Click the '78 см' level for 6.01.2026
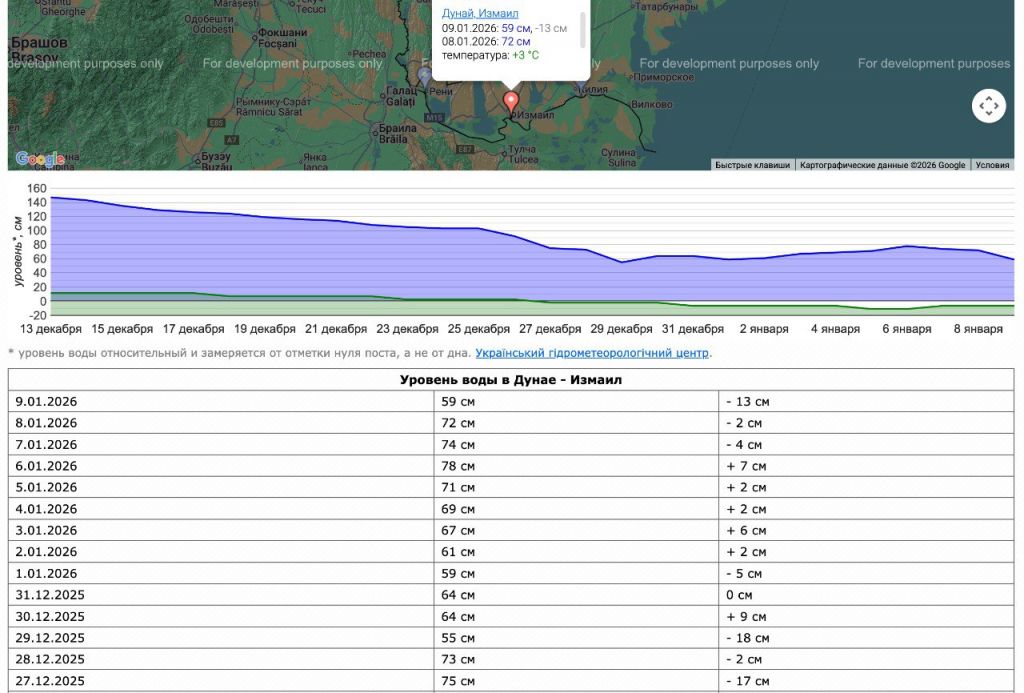The width and height of the screenshot is (1024, 693). point(458,466)
